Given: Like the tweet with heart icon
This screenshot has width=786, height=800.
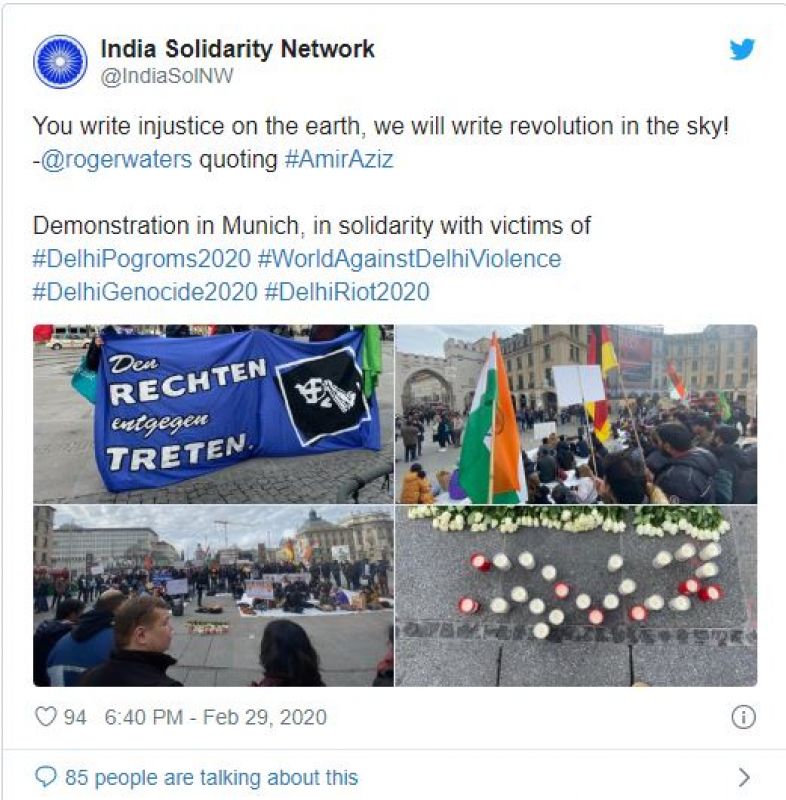Looking at the screenshot, I should (45, 716).
